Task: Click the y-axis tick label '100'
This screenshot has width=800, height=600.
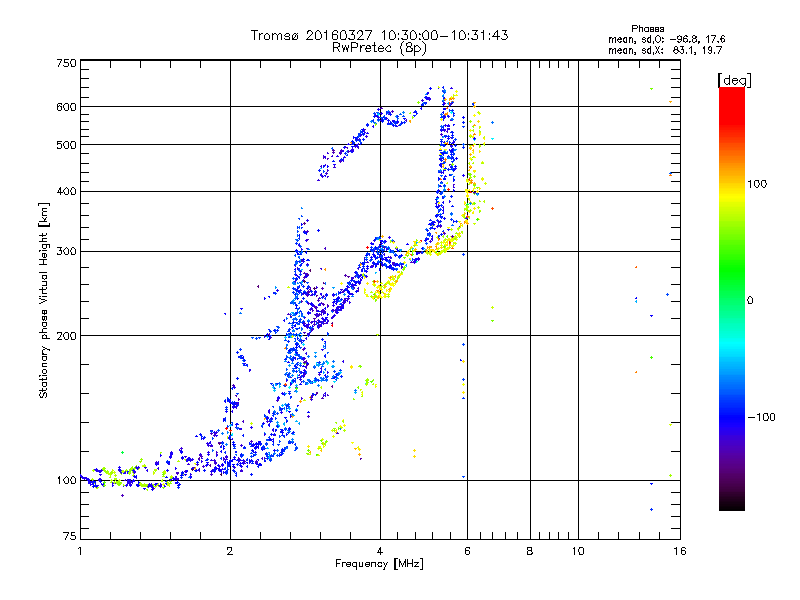Action: (66, 480)
